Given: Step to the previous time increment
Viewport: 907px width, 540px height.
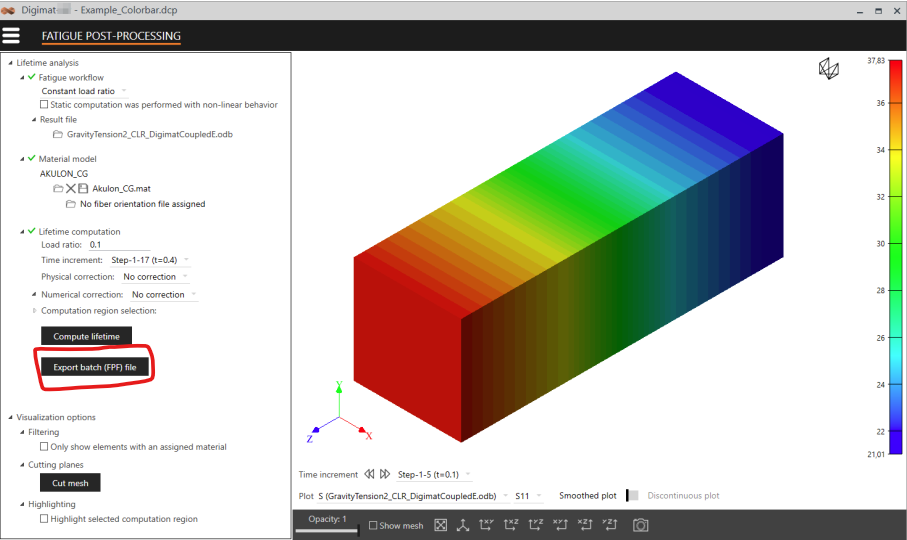Looking at the screenshot, I should (x=369, y=474).
